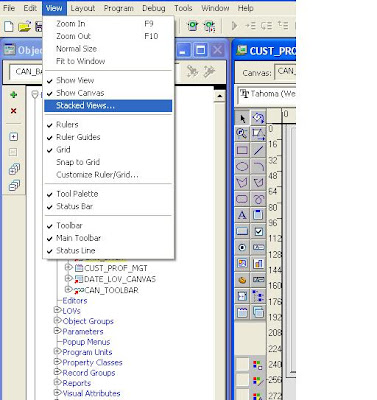Click the Expand node icon in Object Navigator
The width and height of the screenshot is (377, 400).
[x=14, y=137]
